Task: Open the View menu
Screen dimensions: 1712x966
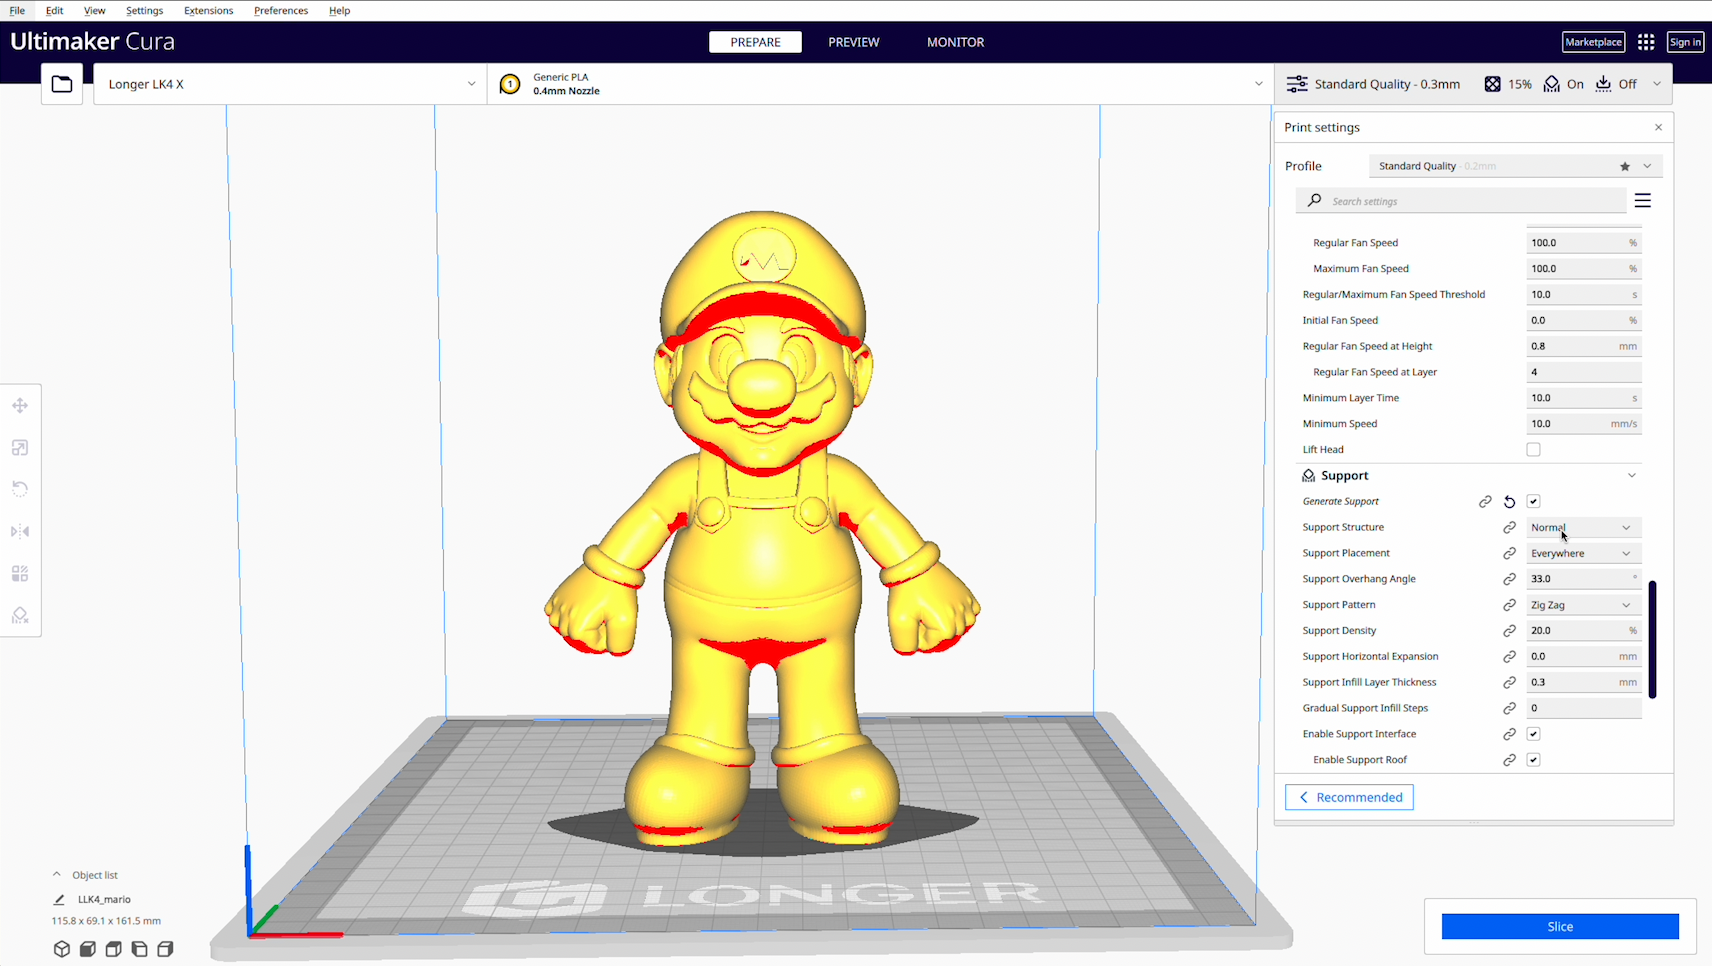Action: click(x=95, y=11)
